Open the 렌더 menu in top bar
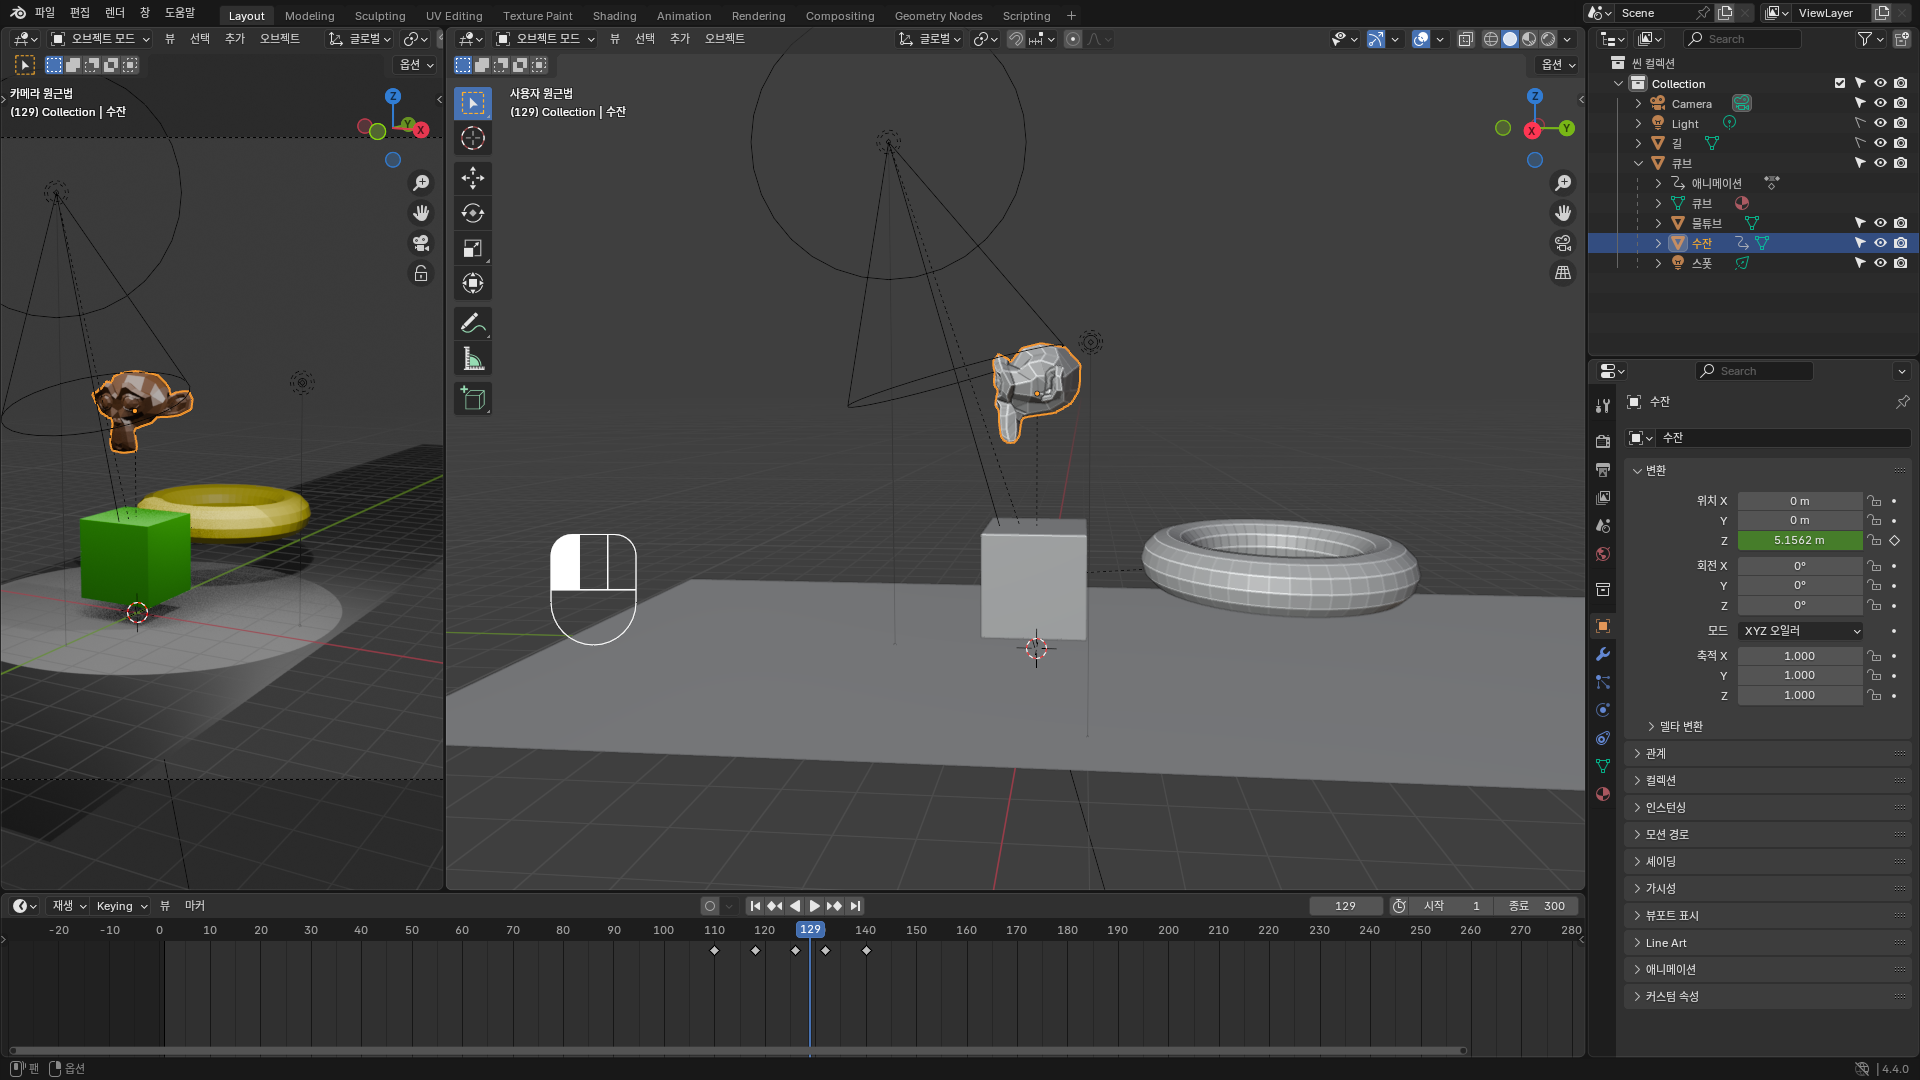This screenshot has width=1920, height=1080. coord(115,13)
